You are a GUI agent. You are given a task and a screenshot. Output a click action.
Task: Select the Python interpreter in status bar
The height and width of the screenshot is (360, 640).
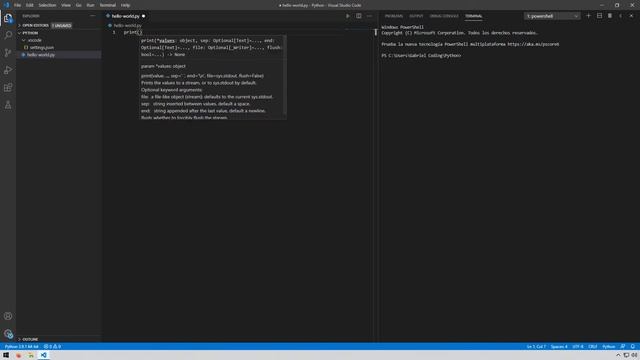pyautogui.click(x=21, y=347)
